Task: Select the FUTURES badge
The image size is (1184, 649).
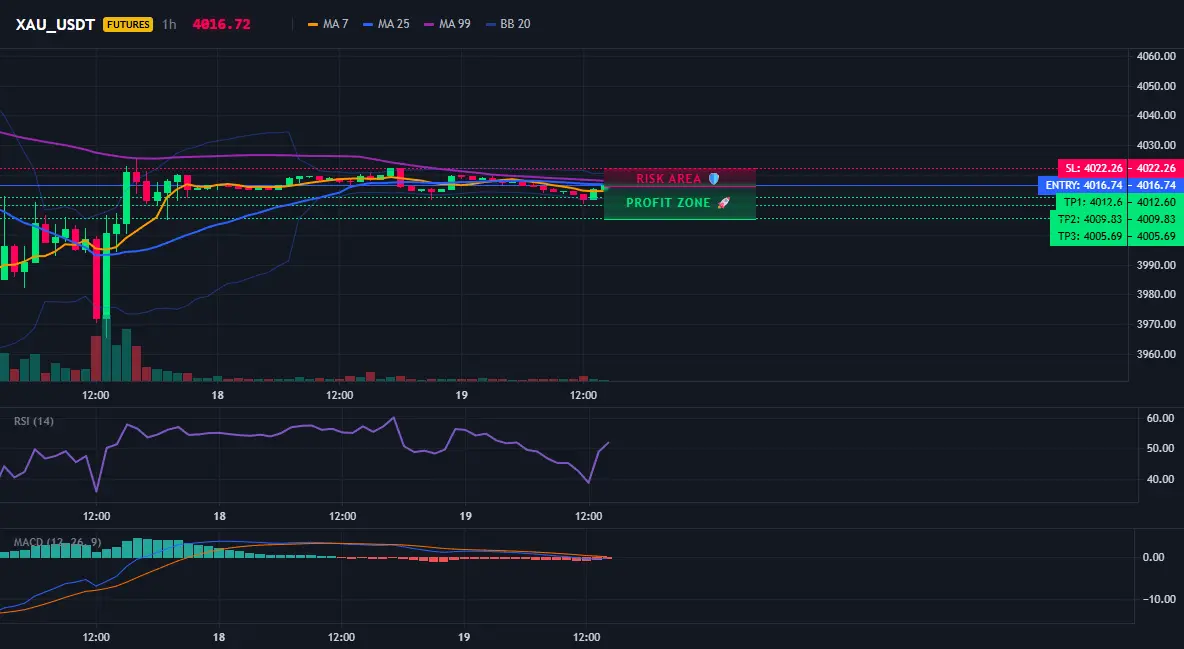Action: pyautogui.click(x=128, y=24)
